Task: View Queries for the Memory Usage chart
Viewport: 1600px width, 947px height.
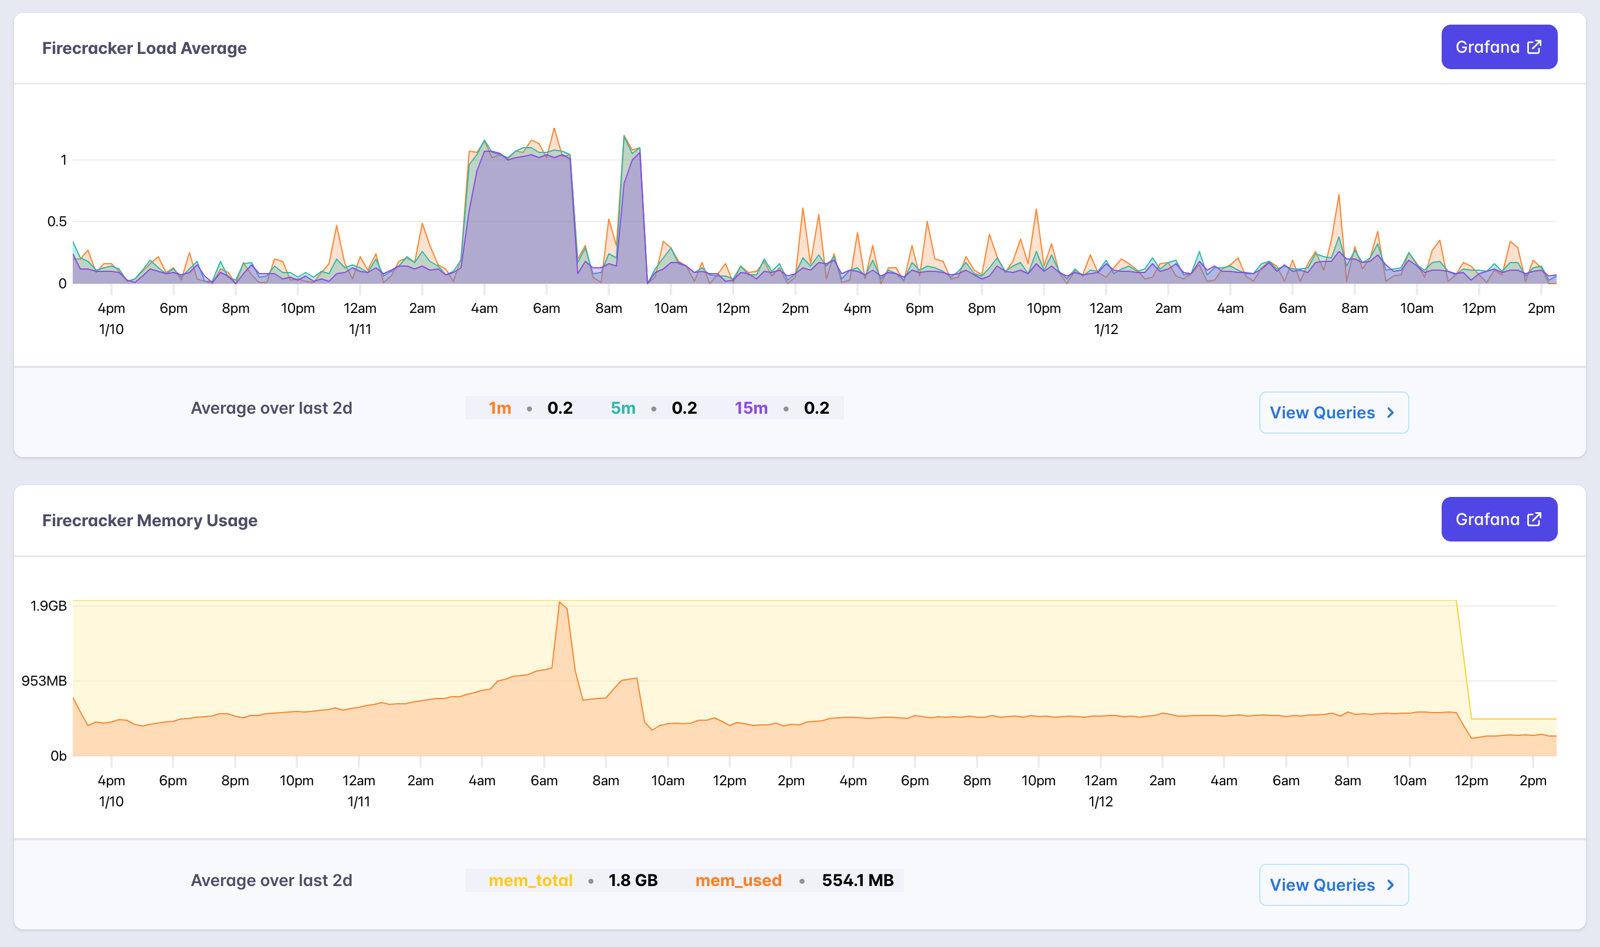Action: pos(1334,884)
